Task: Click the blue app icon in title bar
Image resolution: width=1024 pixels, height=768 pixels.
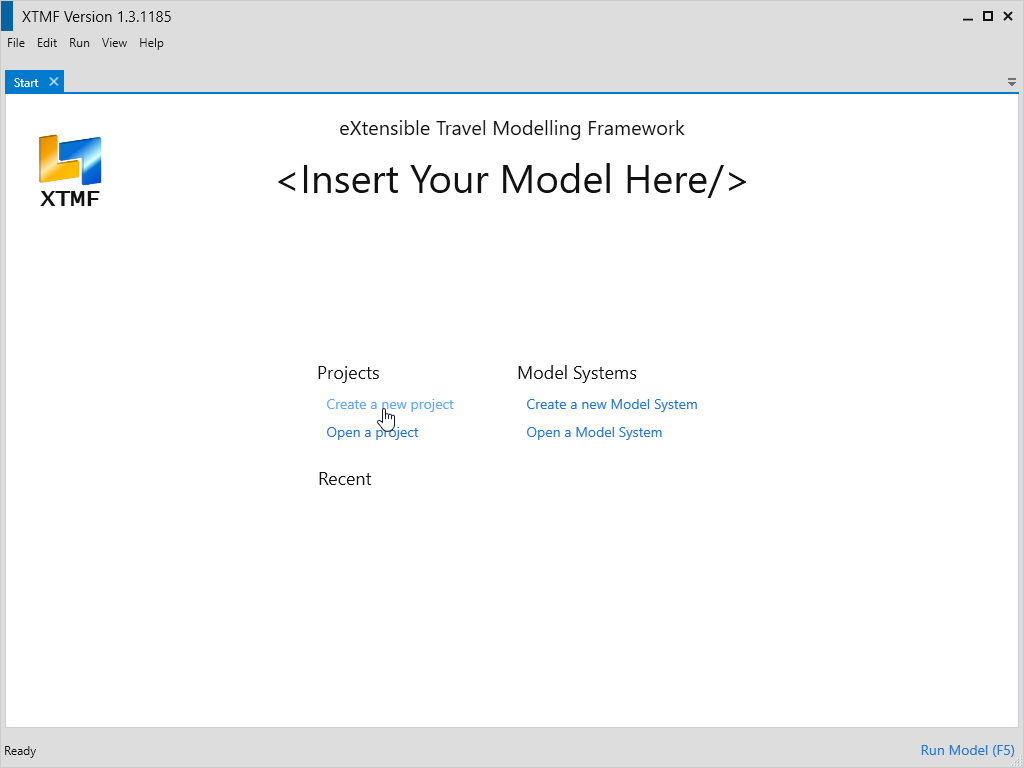Action: coord(7,16)
